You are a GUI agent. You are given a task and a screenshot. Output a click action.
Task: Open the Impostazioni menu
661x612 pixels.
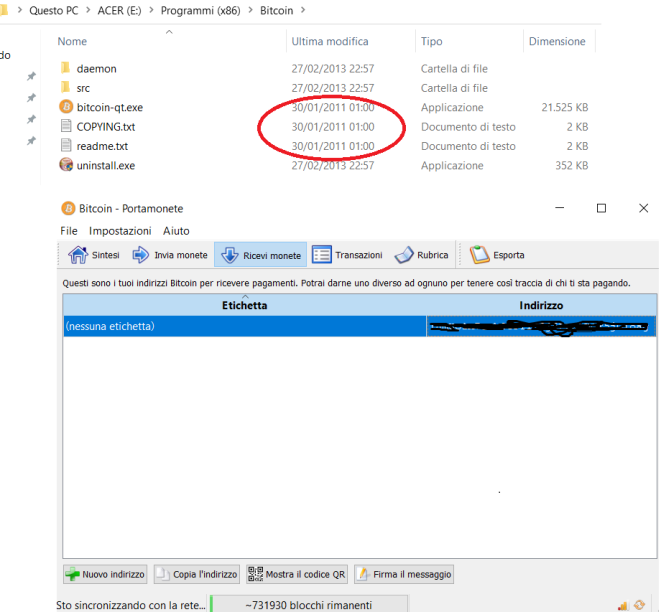point(120,231)
